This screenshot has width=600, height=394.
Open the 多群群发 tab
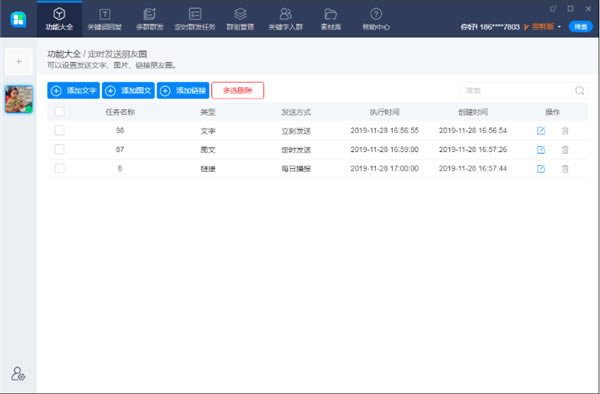(x=150, y=19)
